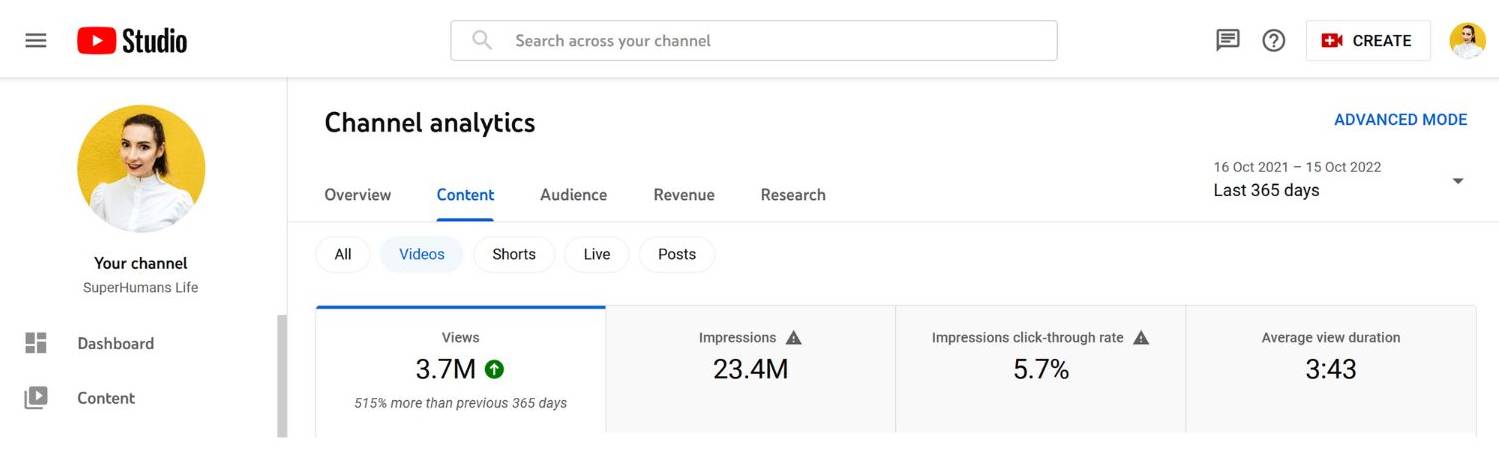
Task: Click the YouTube Studio logo
Action: coord(132,41)
